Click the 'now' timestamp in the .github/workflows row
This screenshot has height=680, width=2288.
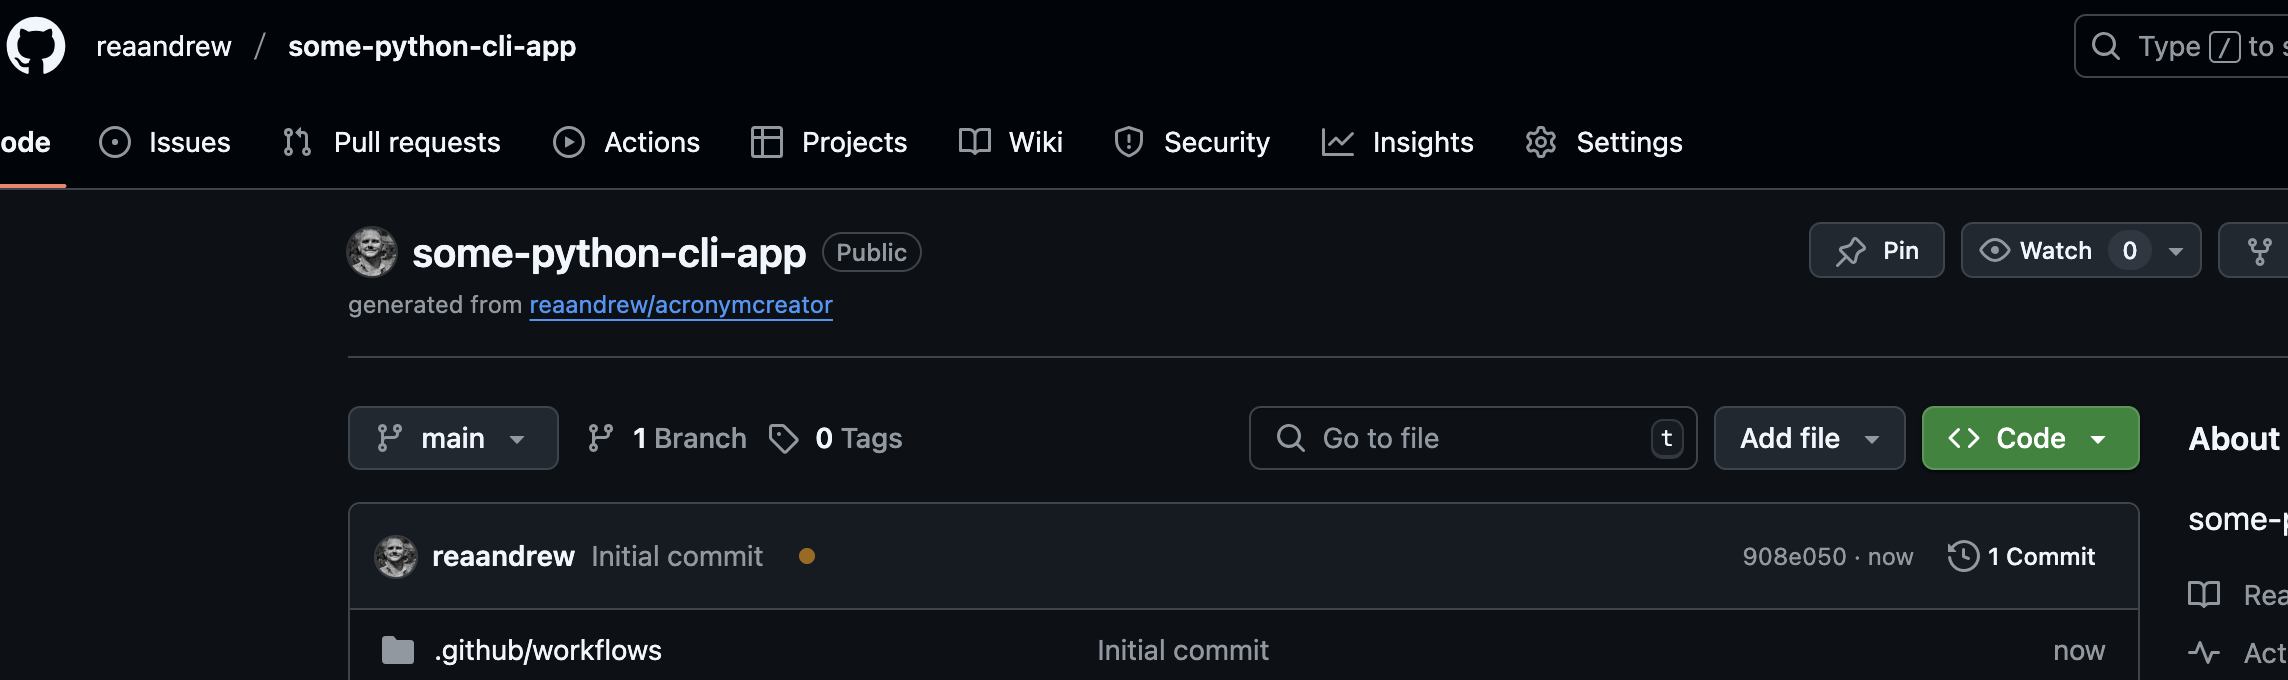2079,651
